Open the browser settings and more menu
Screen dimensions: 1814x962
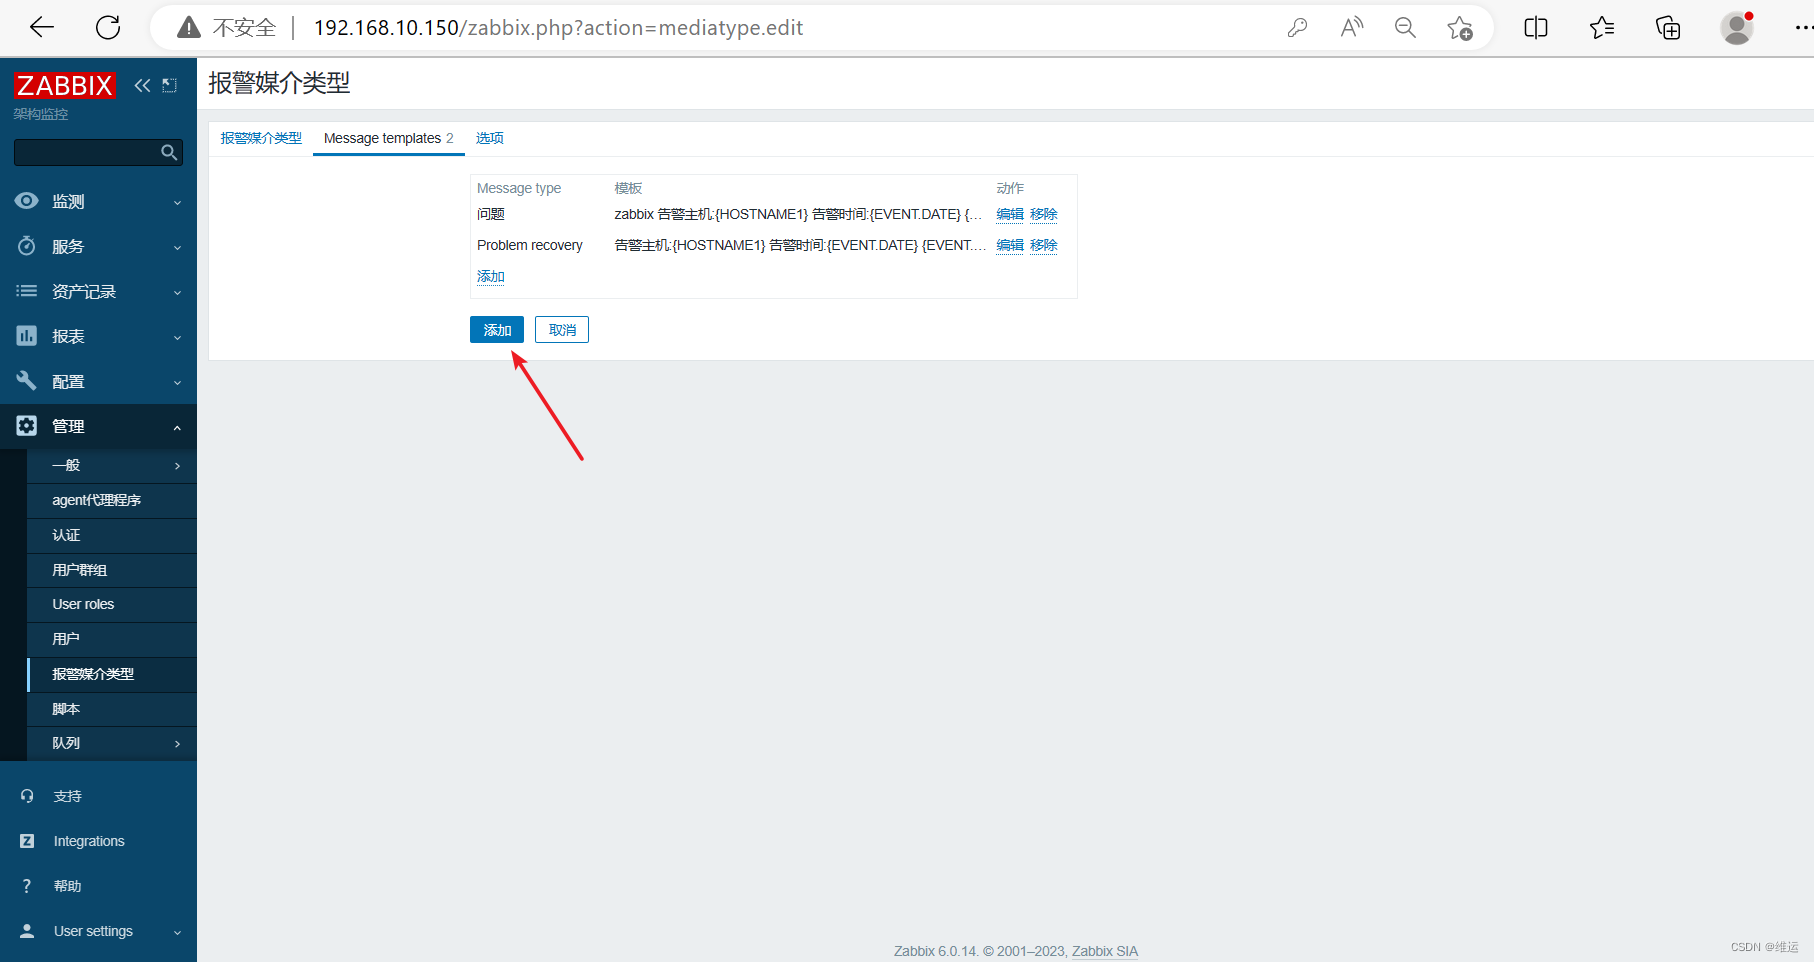tap(1803, 28)
